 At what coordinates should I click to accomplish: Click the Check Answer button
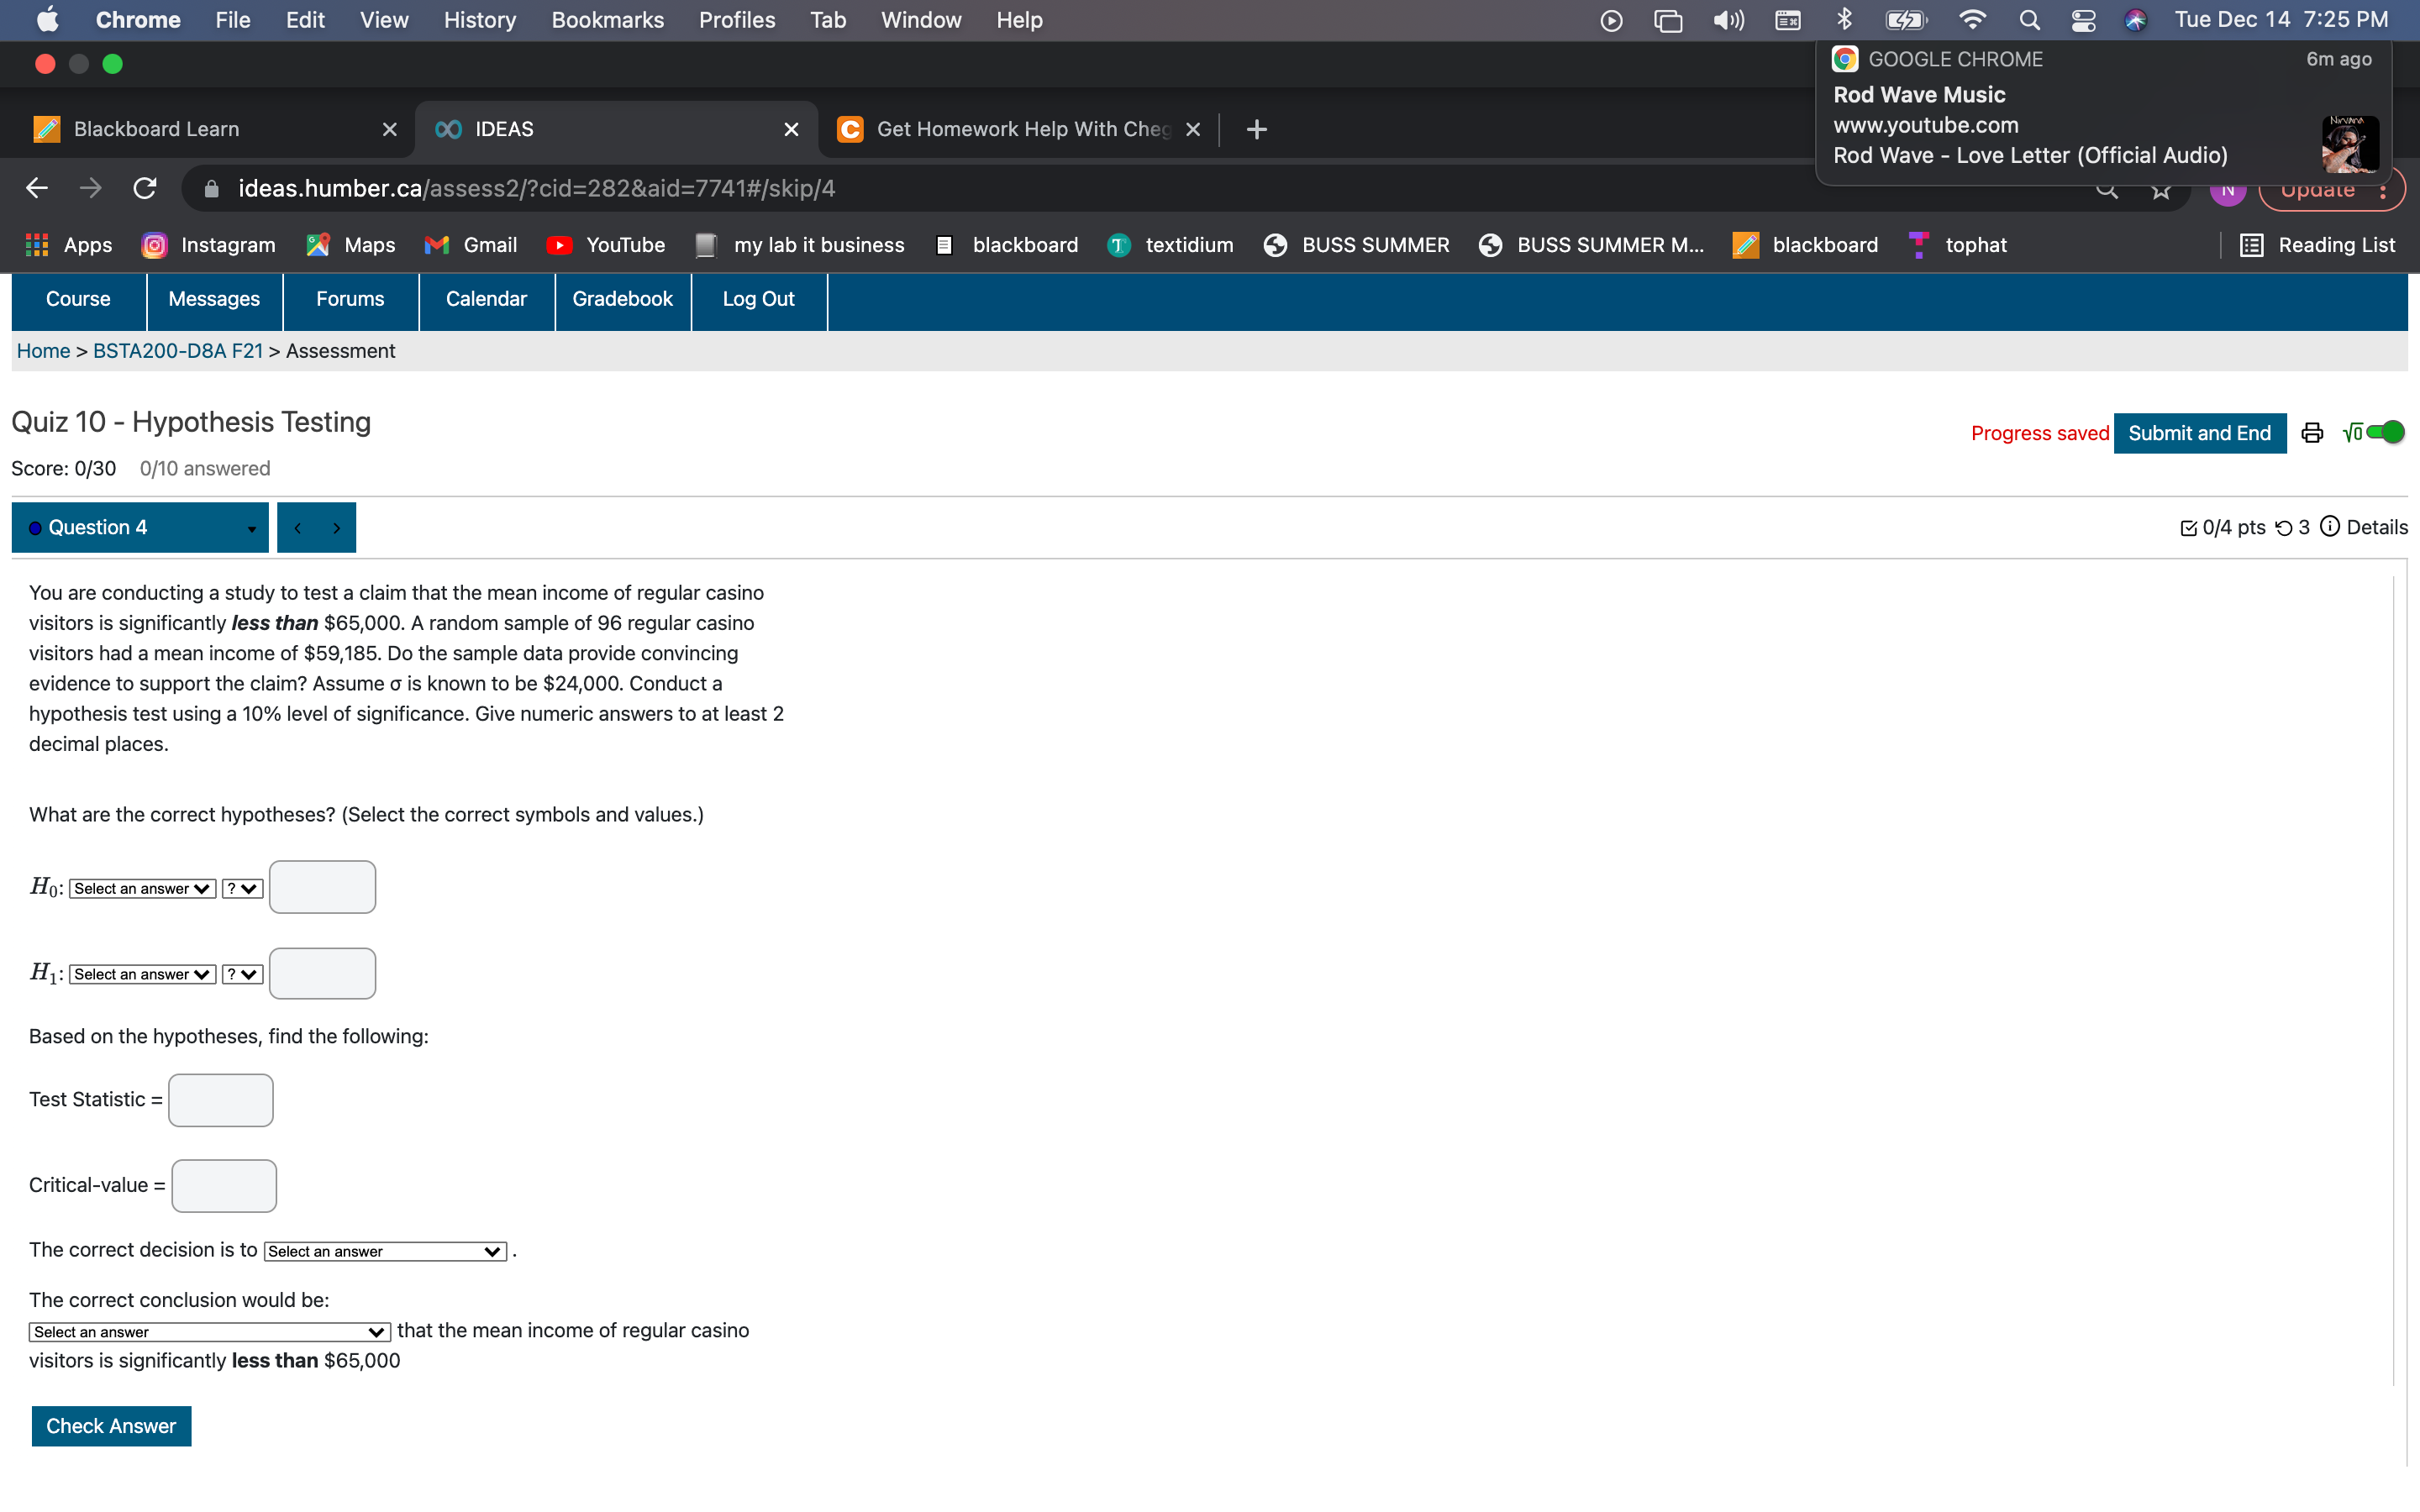click(x=111, y=1426)
